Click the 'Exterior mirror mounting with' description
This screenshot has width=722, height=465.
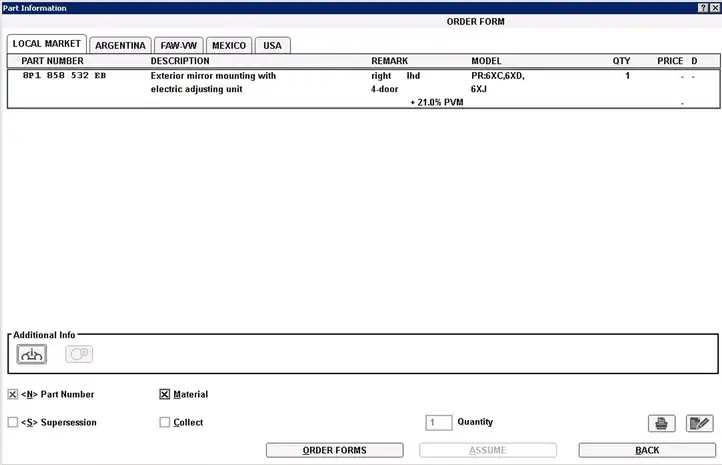click(213, 76)
